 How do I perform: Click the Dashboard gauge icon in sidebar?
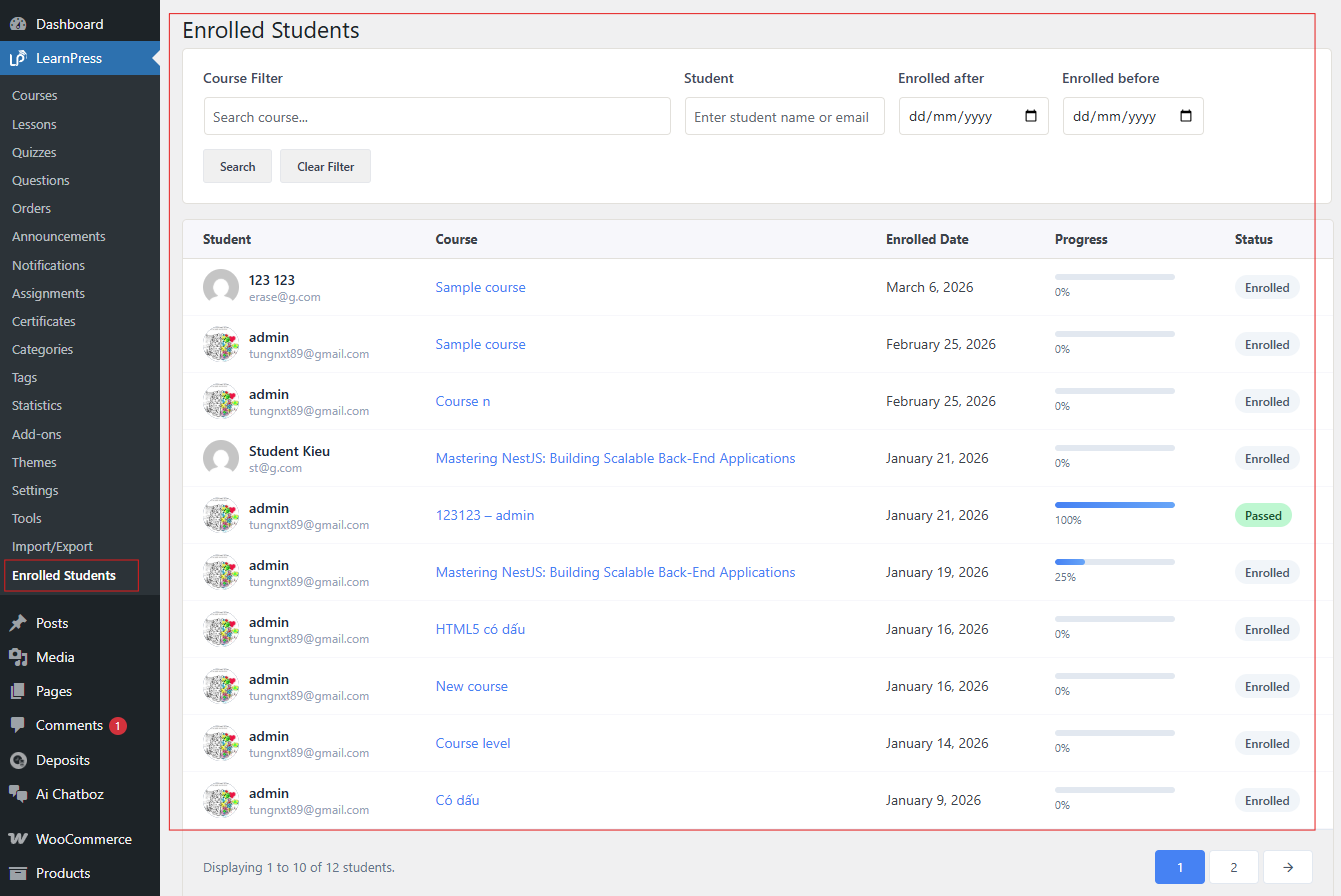click(x=20, y=23)
